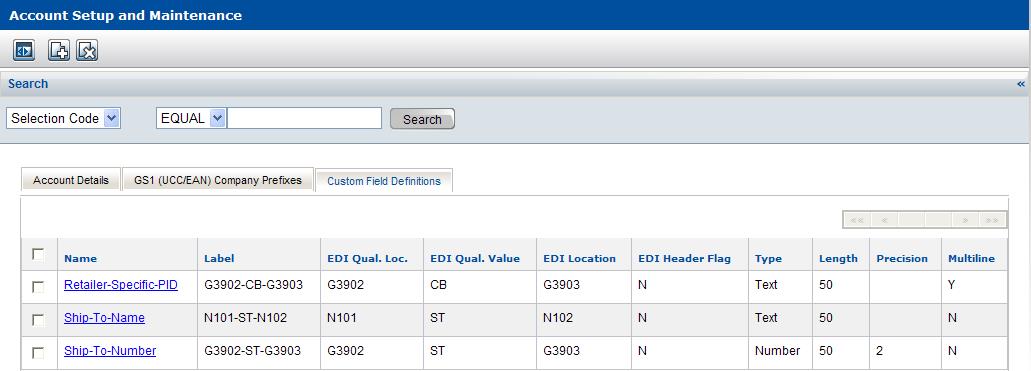
Task: Go to previous page of results
Action: [x=884, y=220]
